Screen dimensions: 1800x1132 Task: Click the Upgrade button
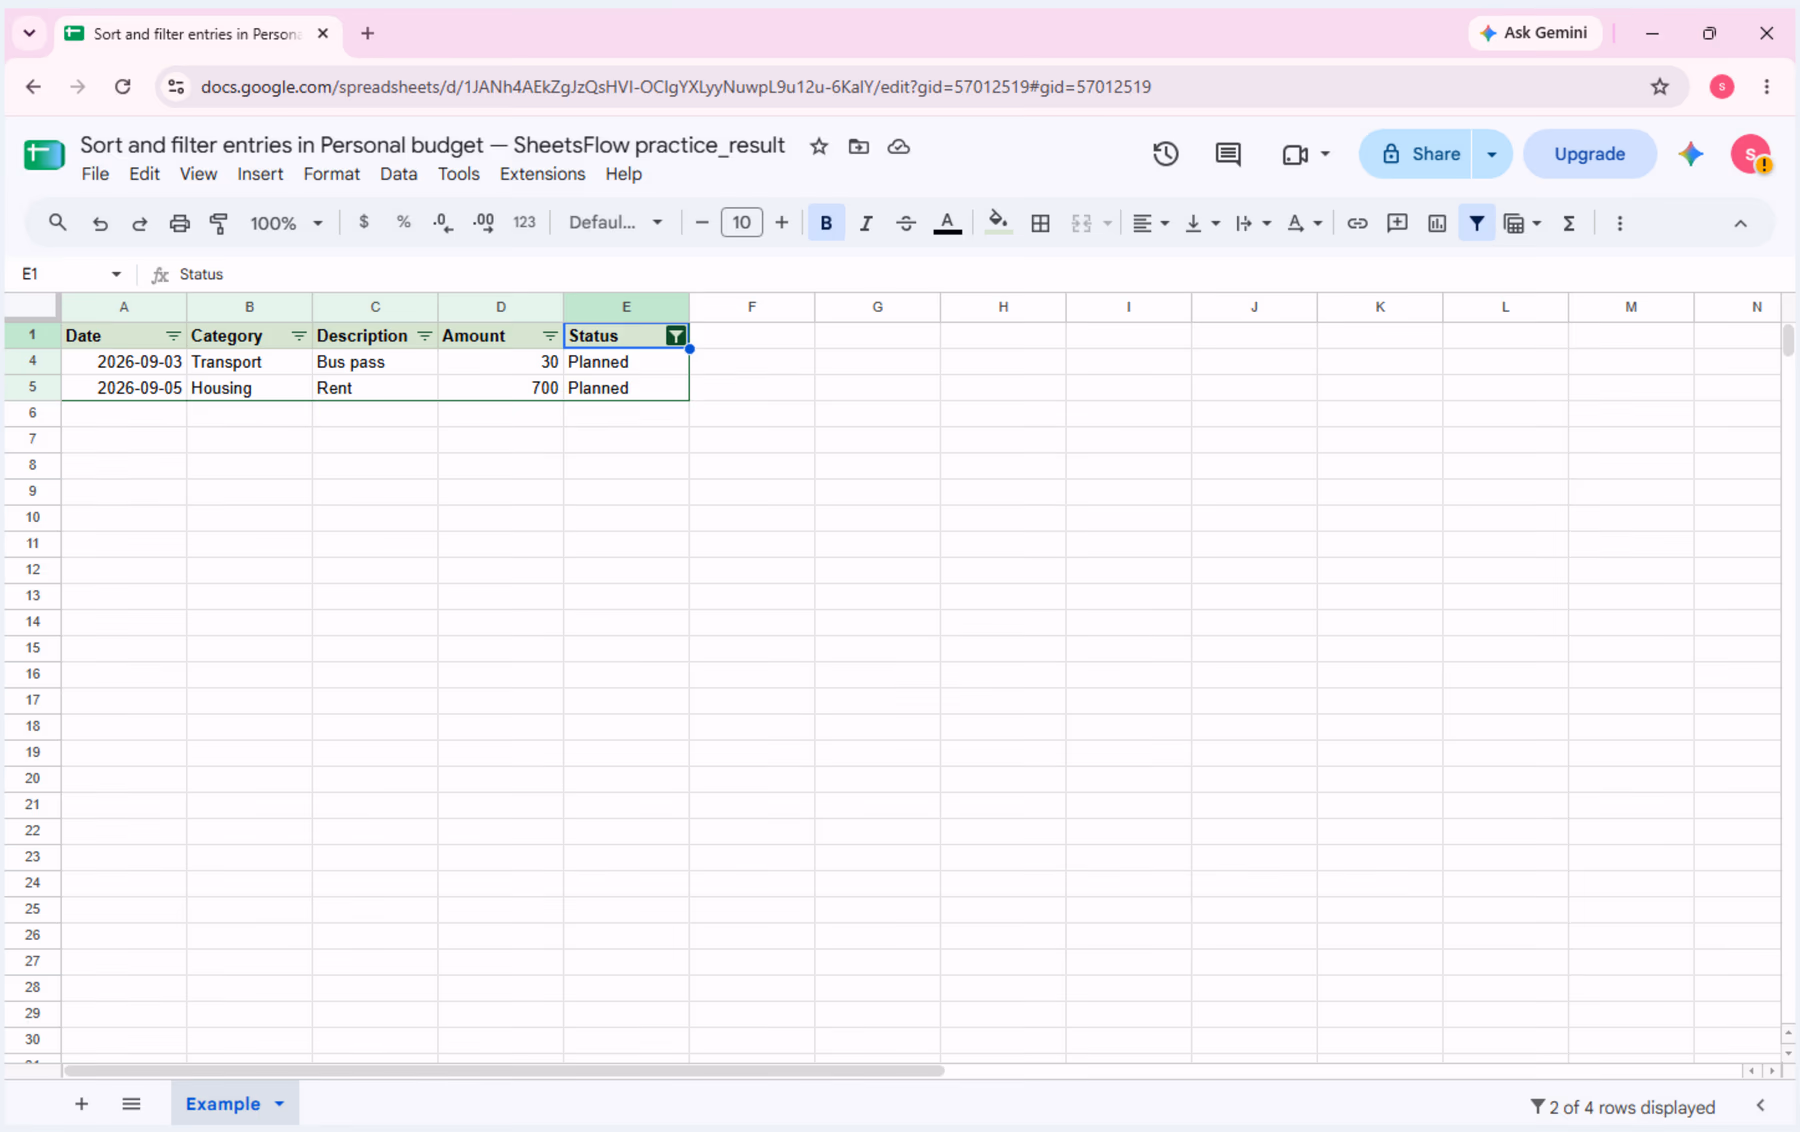(x=1589, y=154)
